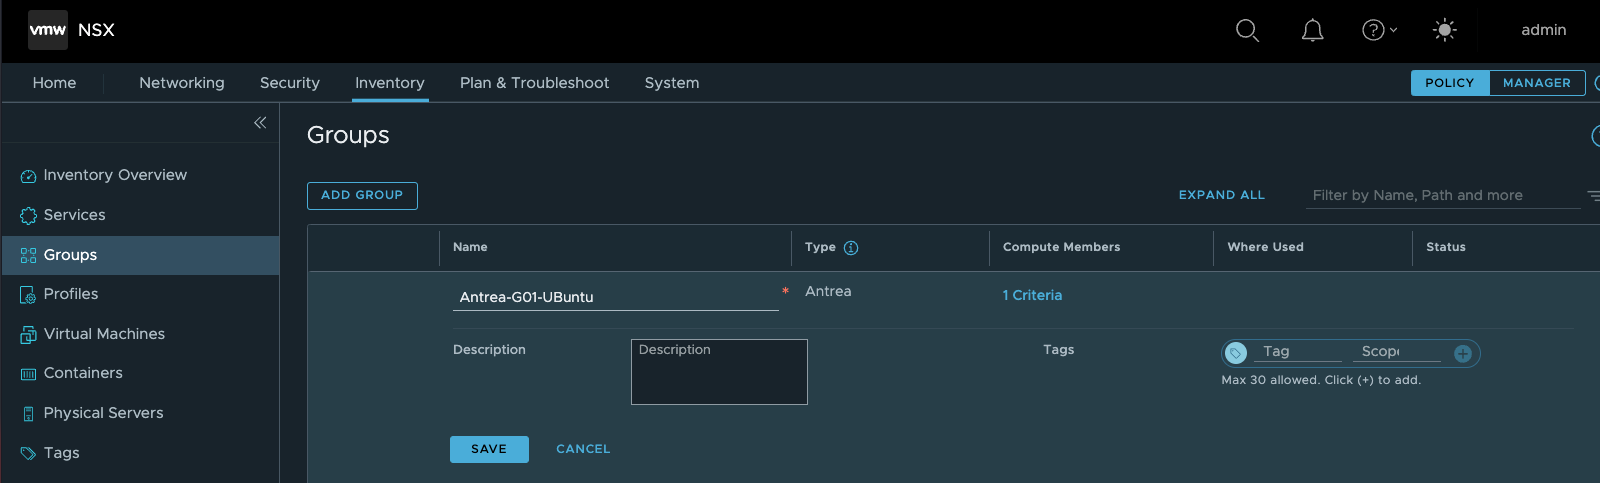The image size is (1600, 483).
Task: Open the search magnifier icon
Action: [x=1247, y=30]
